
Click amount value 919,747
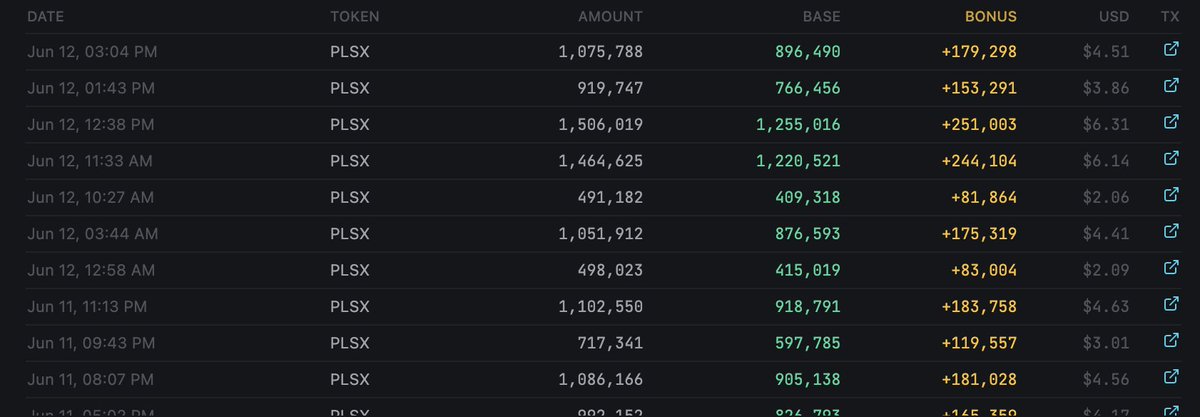point(610,88)
